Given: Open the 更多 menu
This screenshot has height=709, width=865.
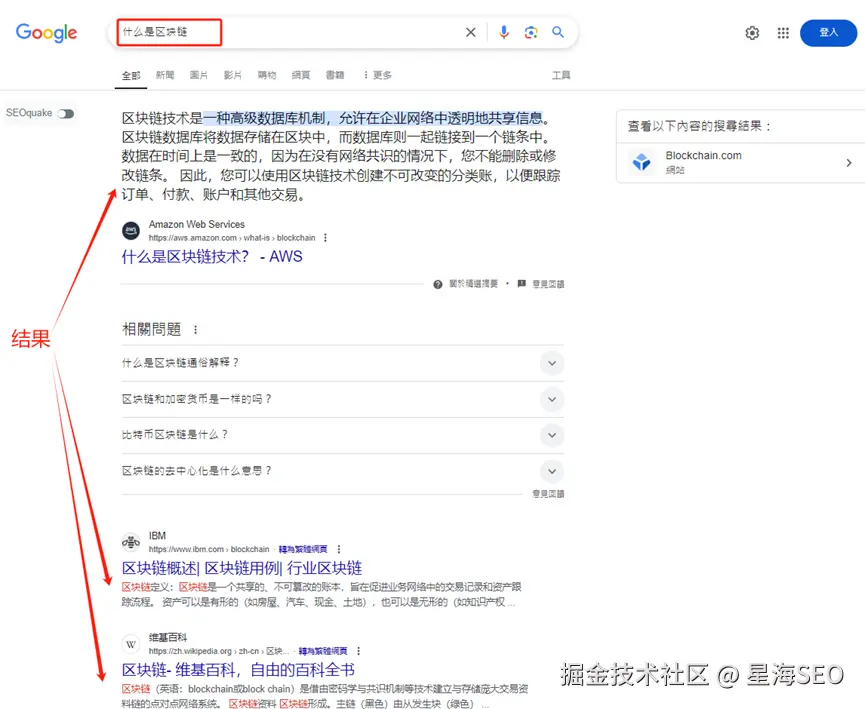Looking at the screenshot, I should click(x=378, y=75).
